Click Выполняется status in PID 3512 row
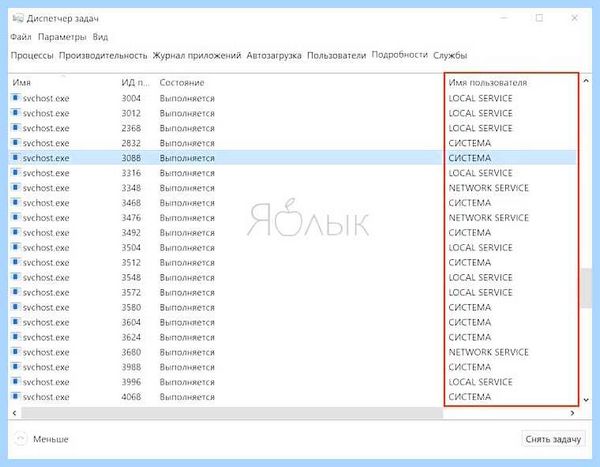This screenshot has height=467, width=600. [187, 263]
